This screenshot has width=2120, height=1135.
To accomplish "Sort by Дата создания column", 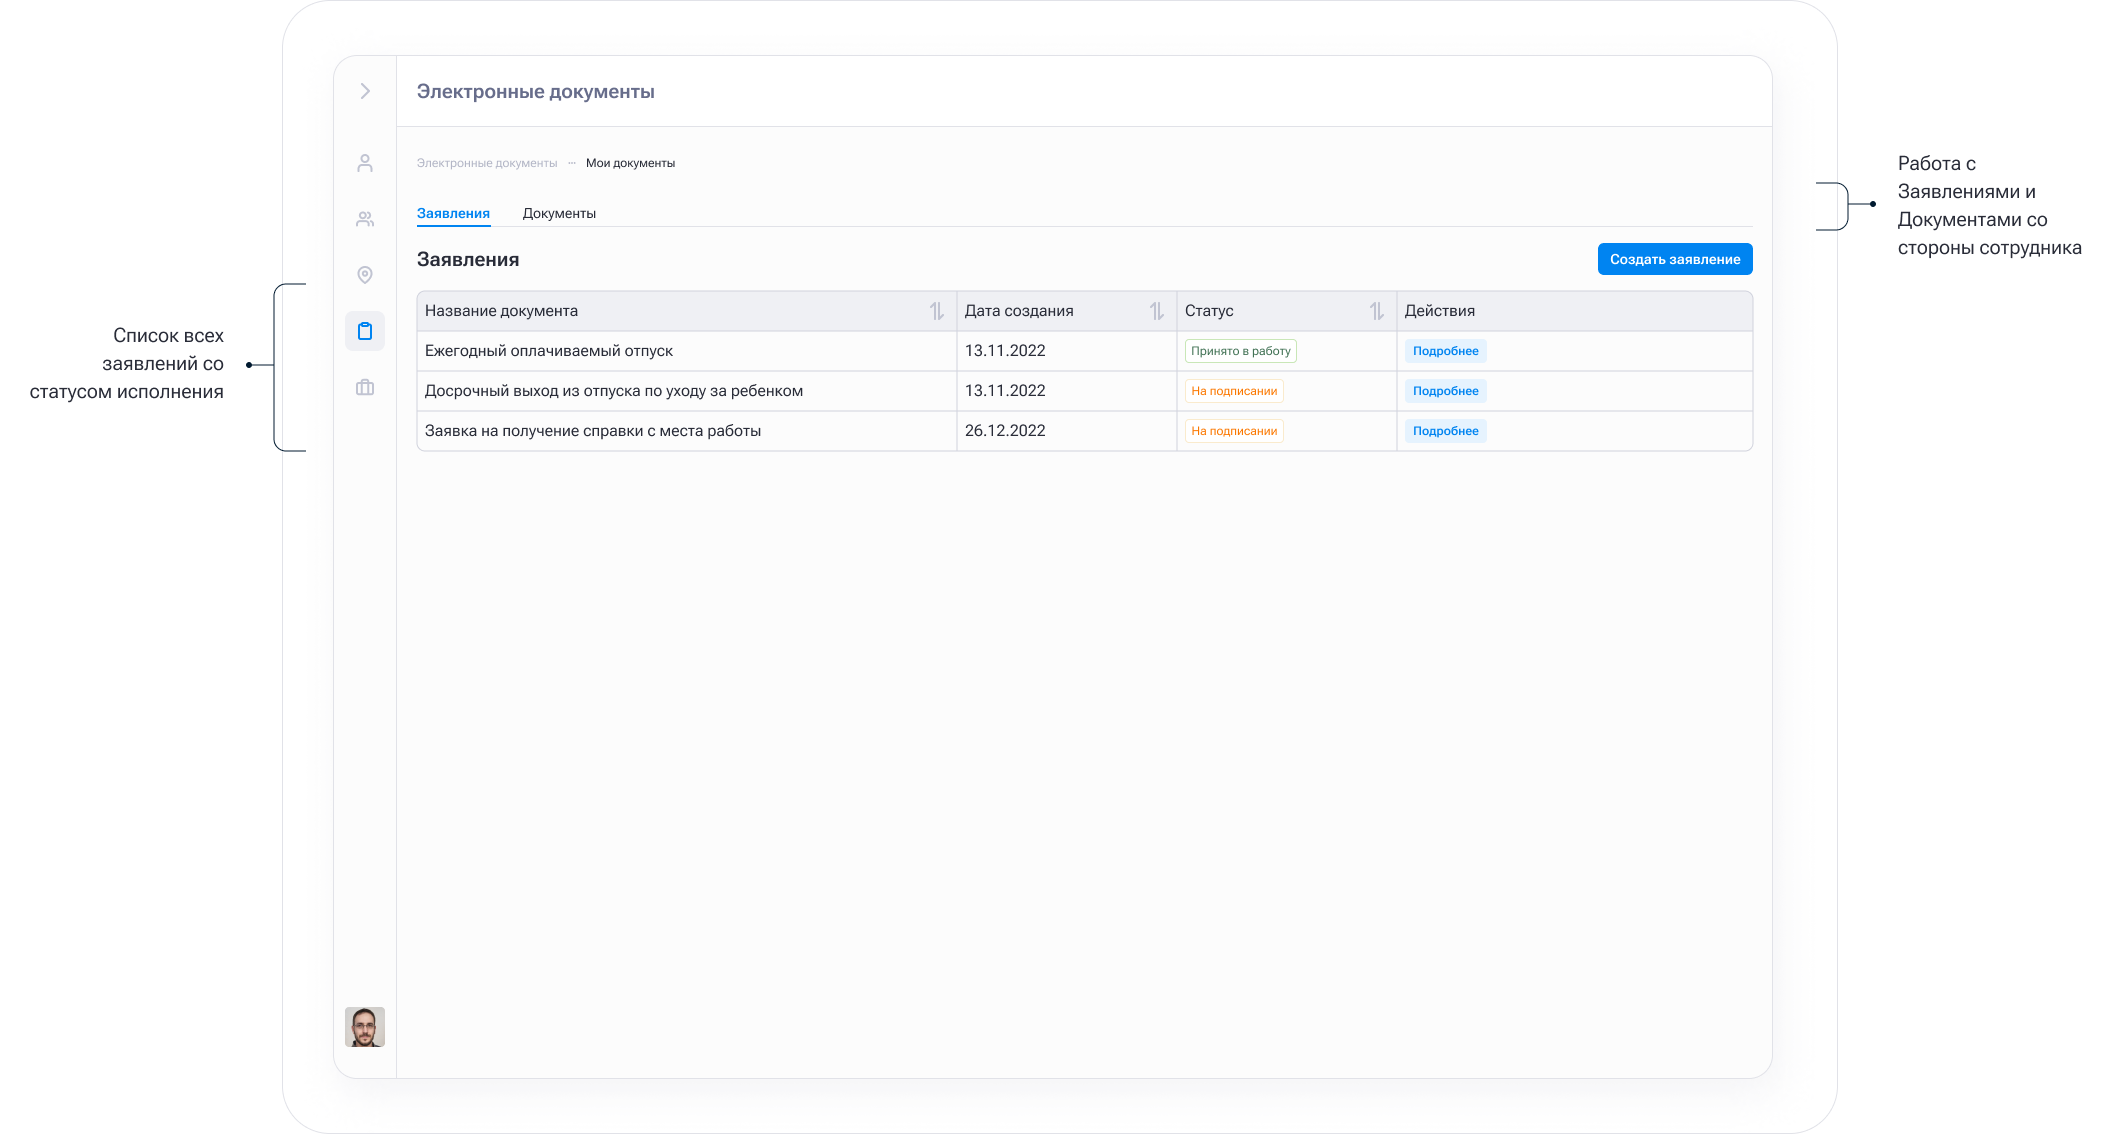I will coord(1156,311).
